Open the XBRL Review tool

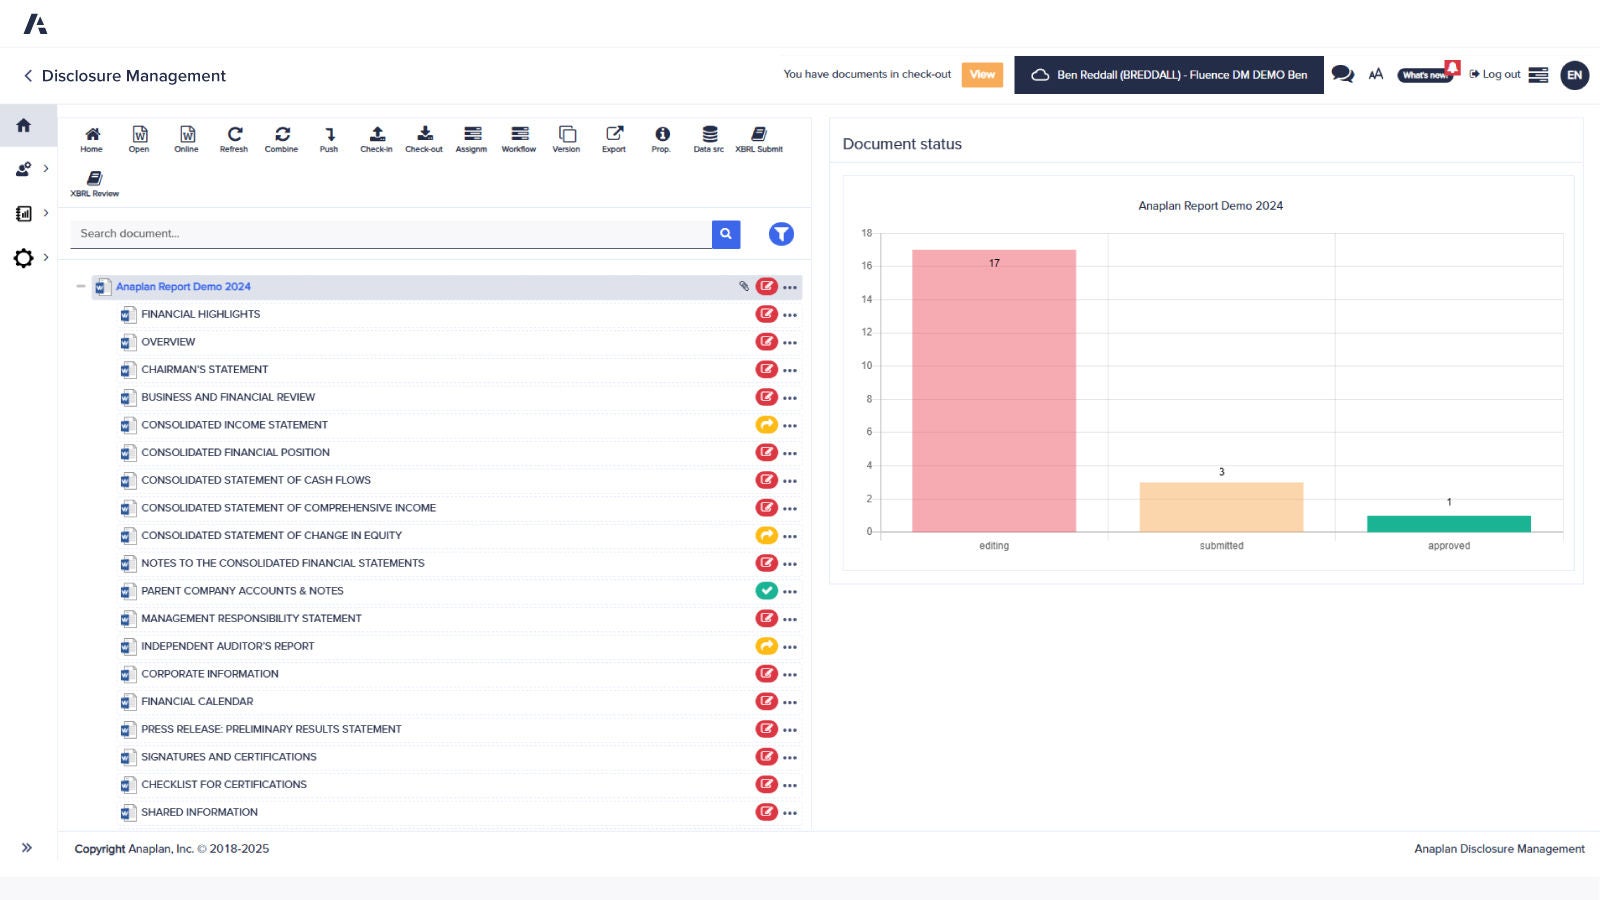(x=95, y=181)
